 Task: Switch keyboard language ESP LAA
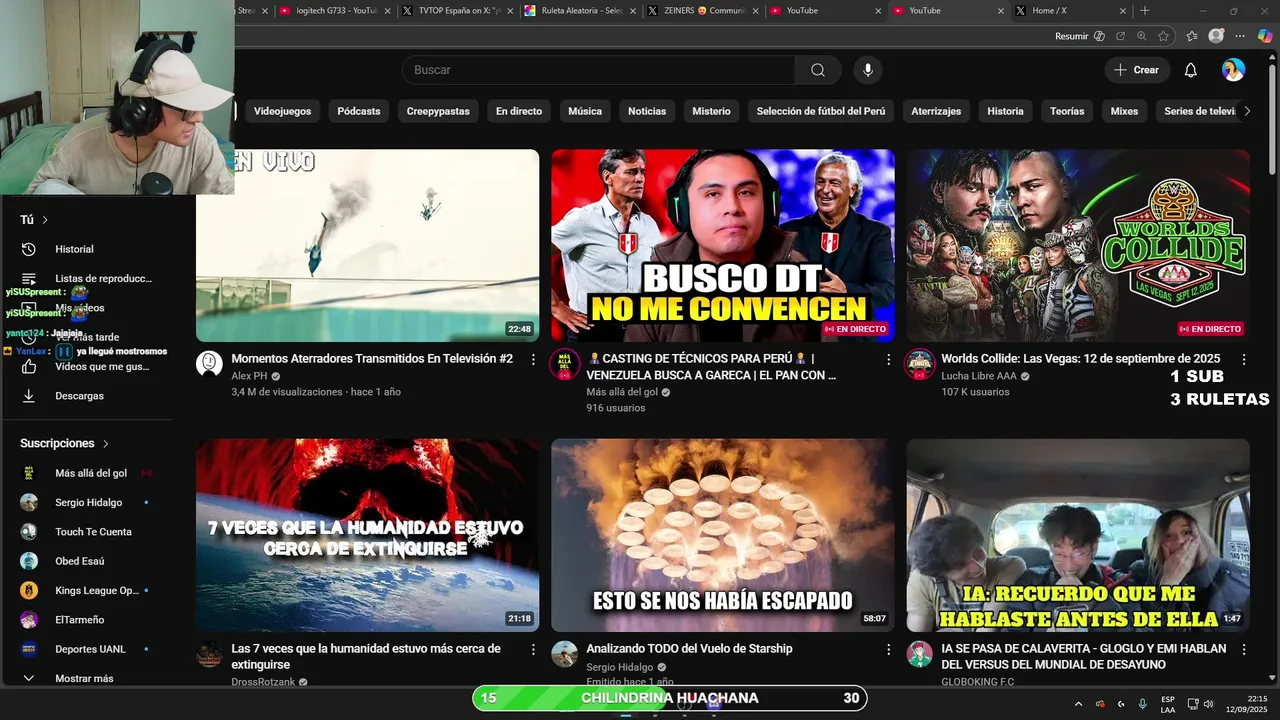click(1168, 704)
